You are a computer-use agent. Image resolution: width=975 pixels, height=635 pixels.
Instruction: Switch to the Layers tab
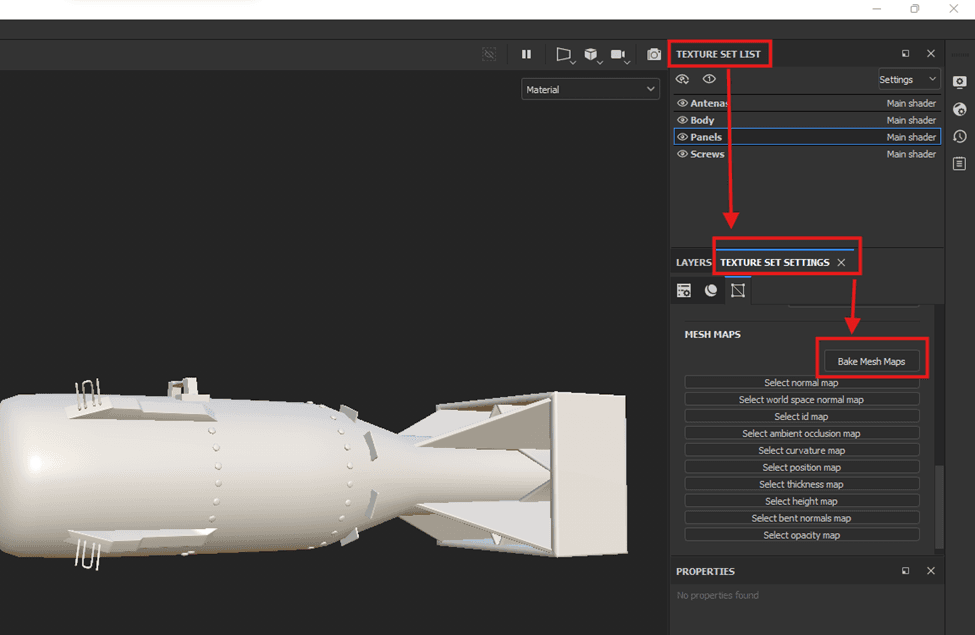(693, 262)
